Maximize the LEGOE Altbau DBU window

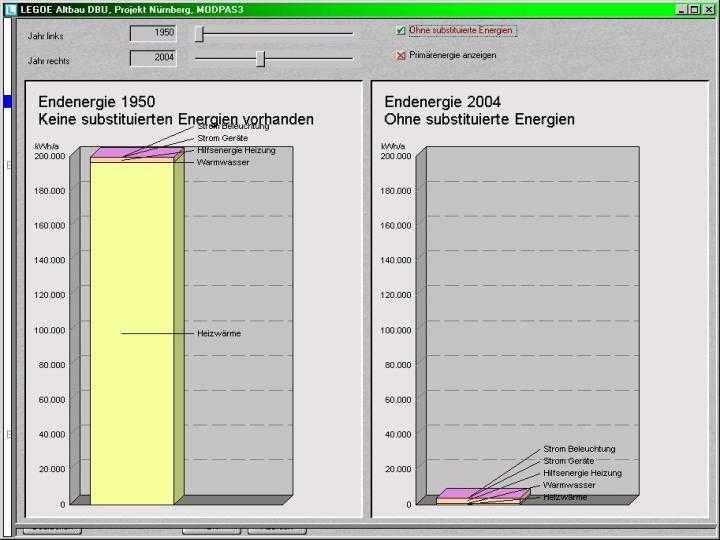(695, 9)
